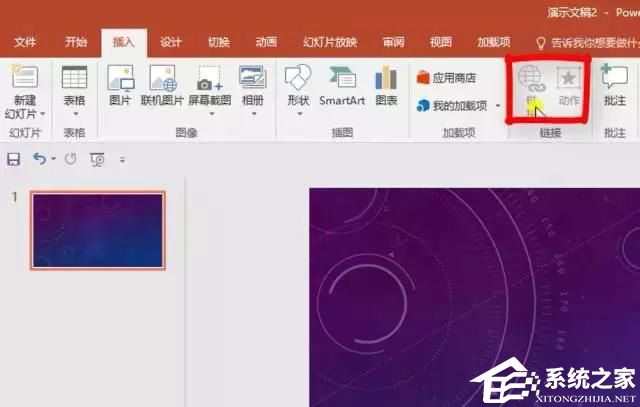Viewport: 640px width, 407px height.
Task: Select slide 1 thumbnail
Action: (98, 231)
